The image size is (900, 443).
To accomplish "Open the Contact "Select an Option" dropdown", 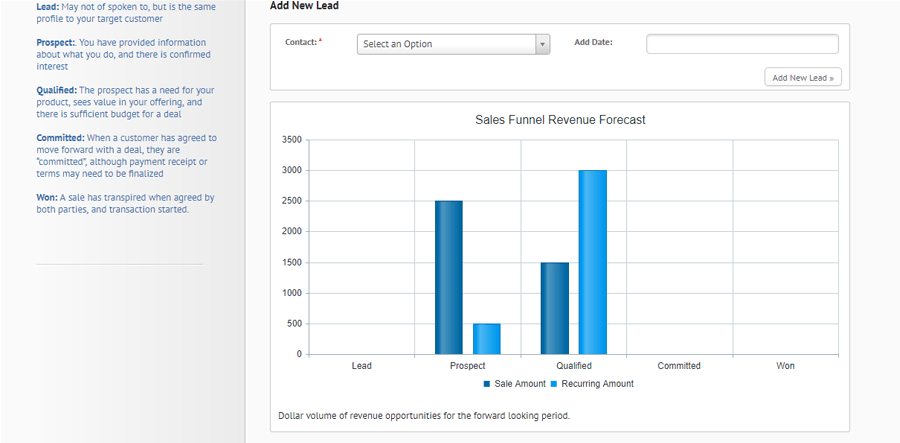I will (453, 44).
